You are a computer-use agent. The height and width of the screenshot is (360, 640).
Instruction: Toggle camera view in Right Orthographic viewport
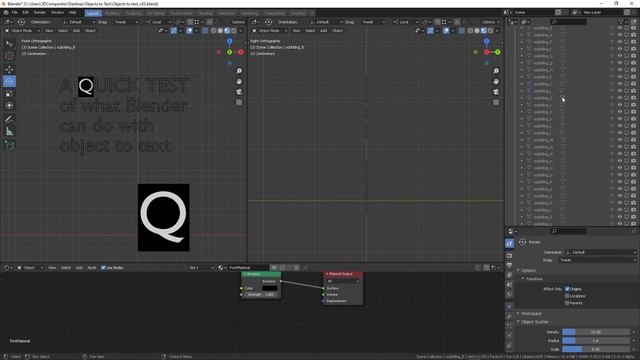[496, 92]
